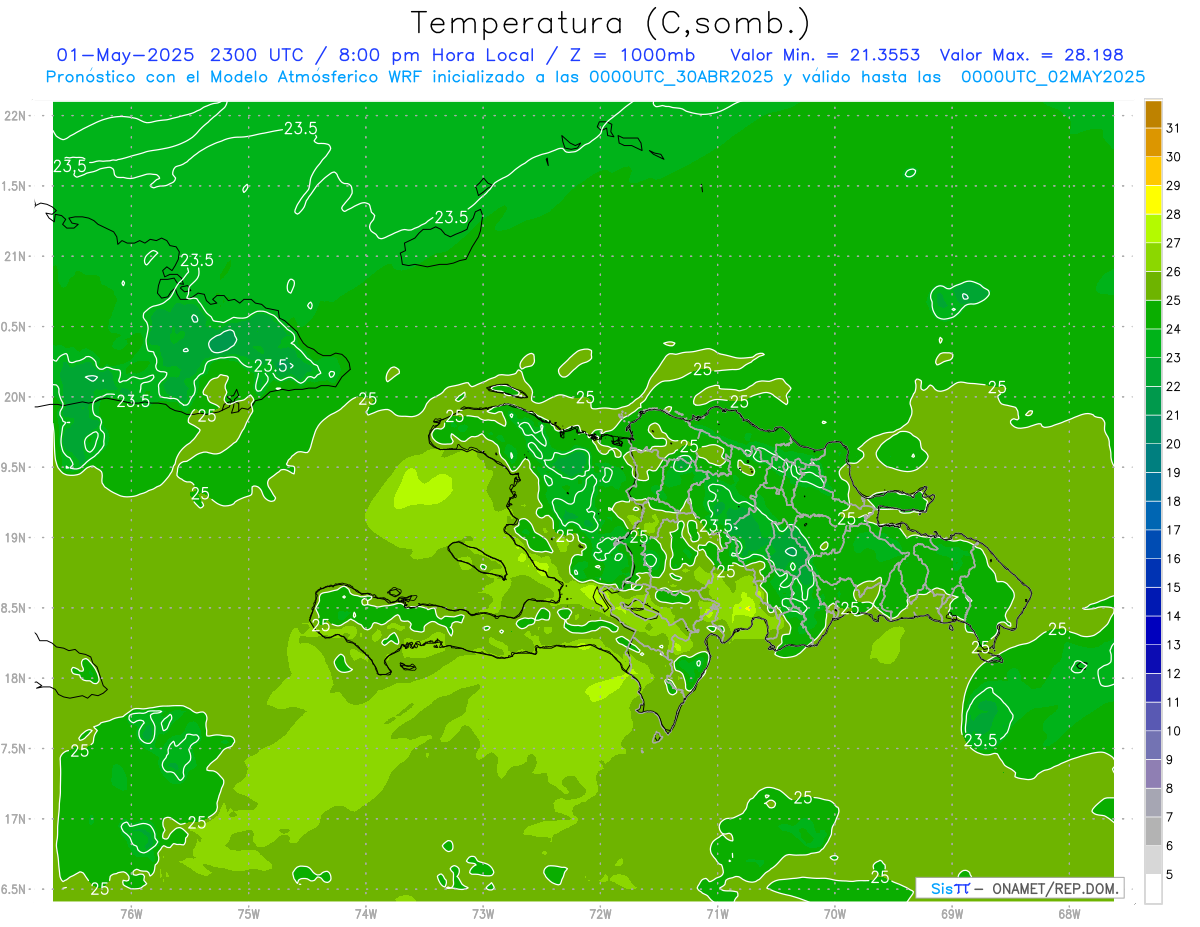Click the '8.5N' latitude axis label
Screen dimensions: 1200x927
[14, 608]
